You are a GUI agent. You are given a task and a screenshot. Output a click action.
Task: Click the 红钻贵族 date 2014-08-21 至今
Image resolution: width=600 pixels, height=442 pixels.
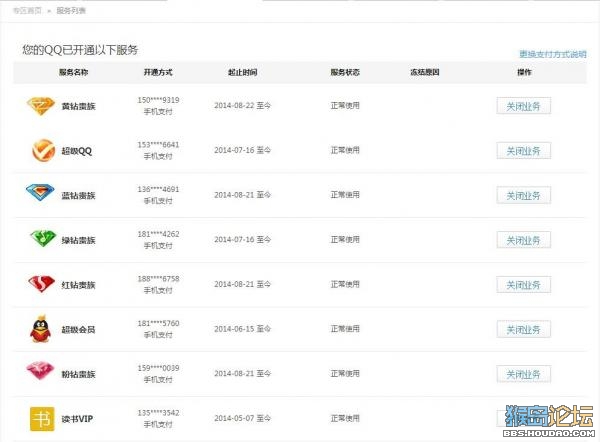point(243,284)
